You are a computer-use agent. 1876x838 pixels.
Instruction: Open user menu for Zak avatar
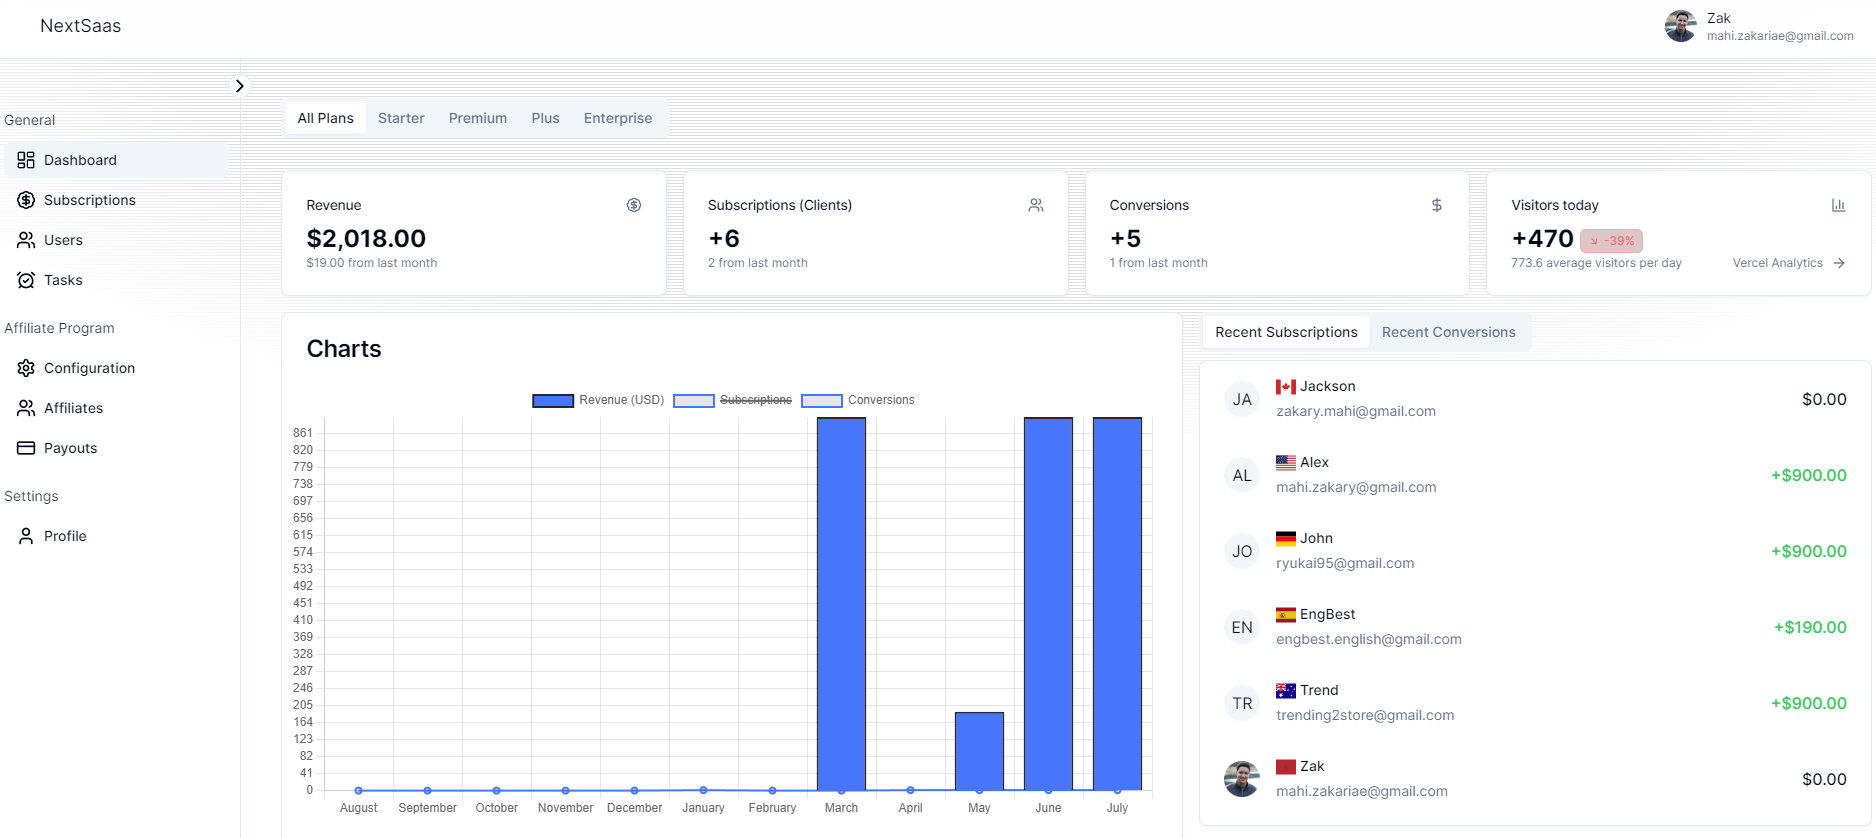(x=1680, y=27)
